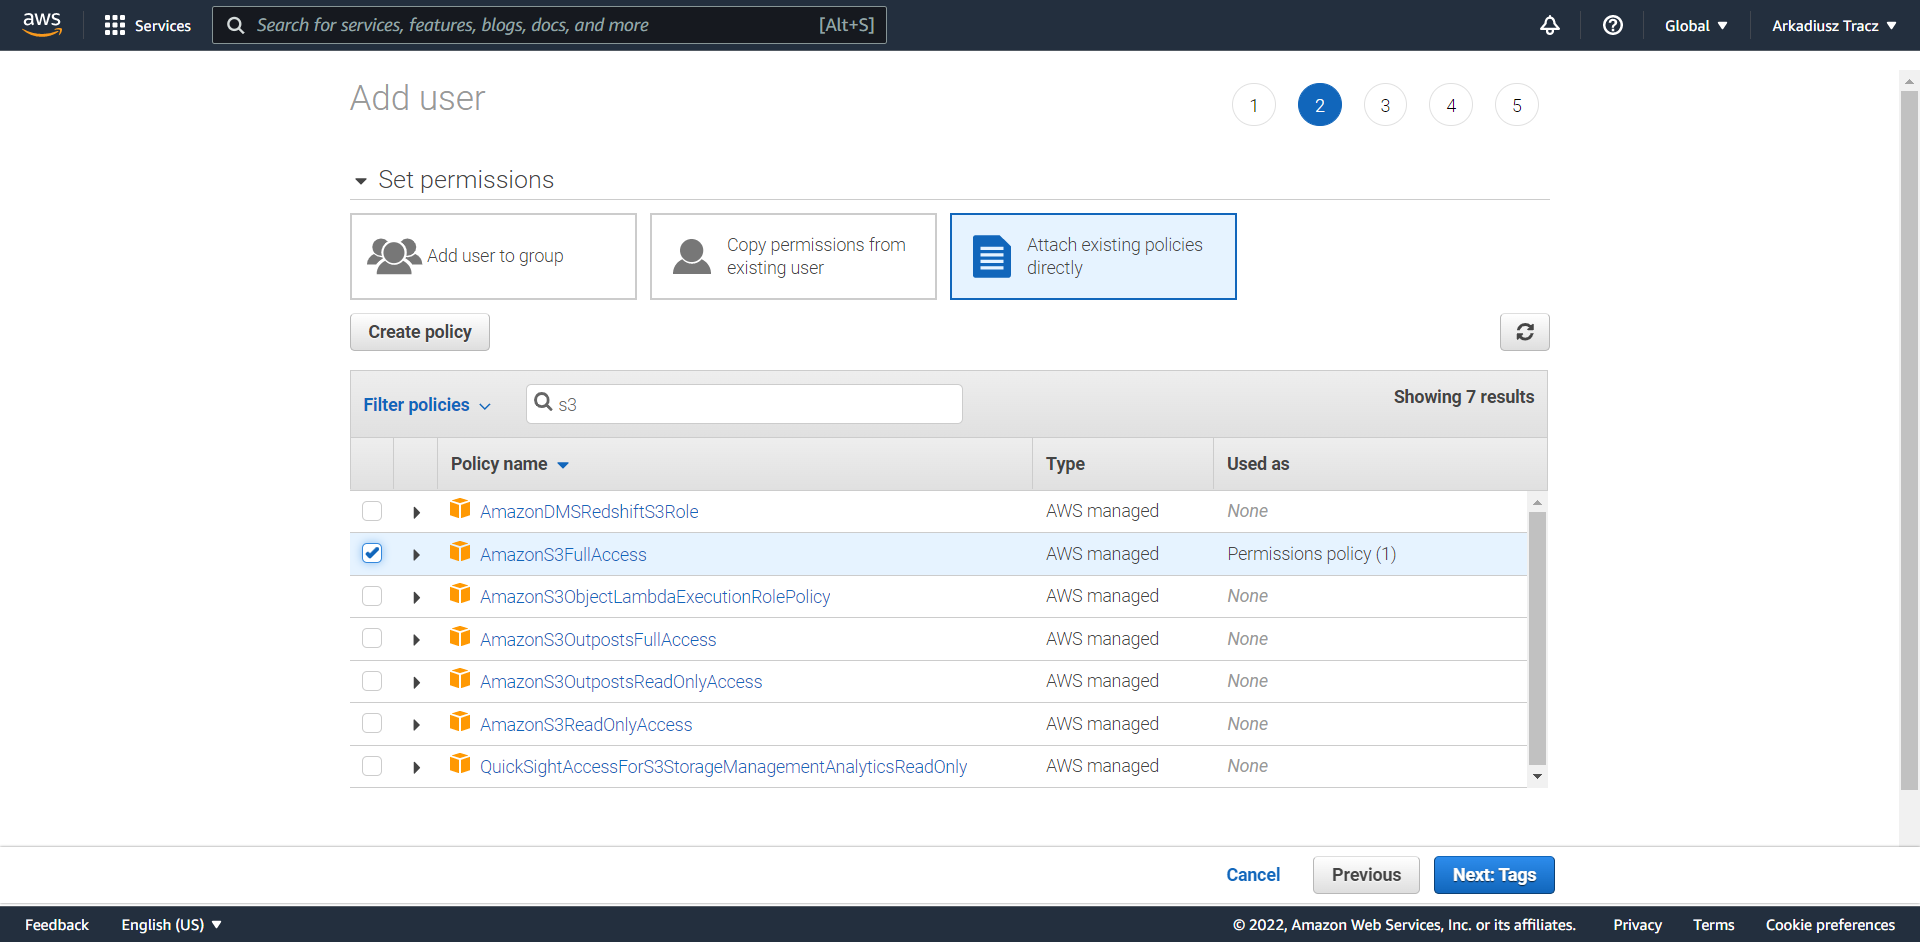Go back with Previous button
Screen dimensions: 1920x942
pyautogui.click(x=1366, y=875)
